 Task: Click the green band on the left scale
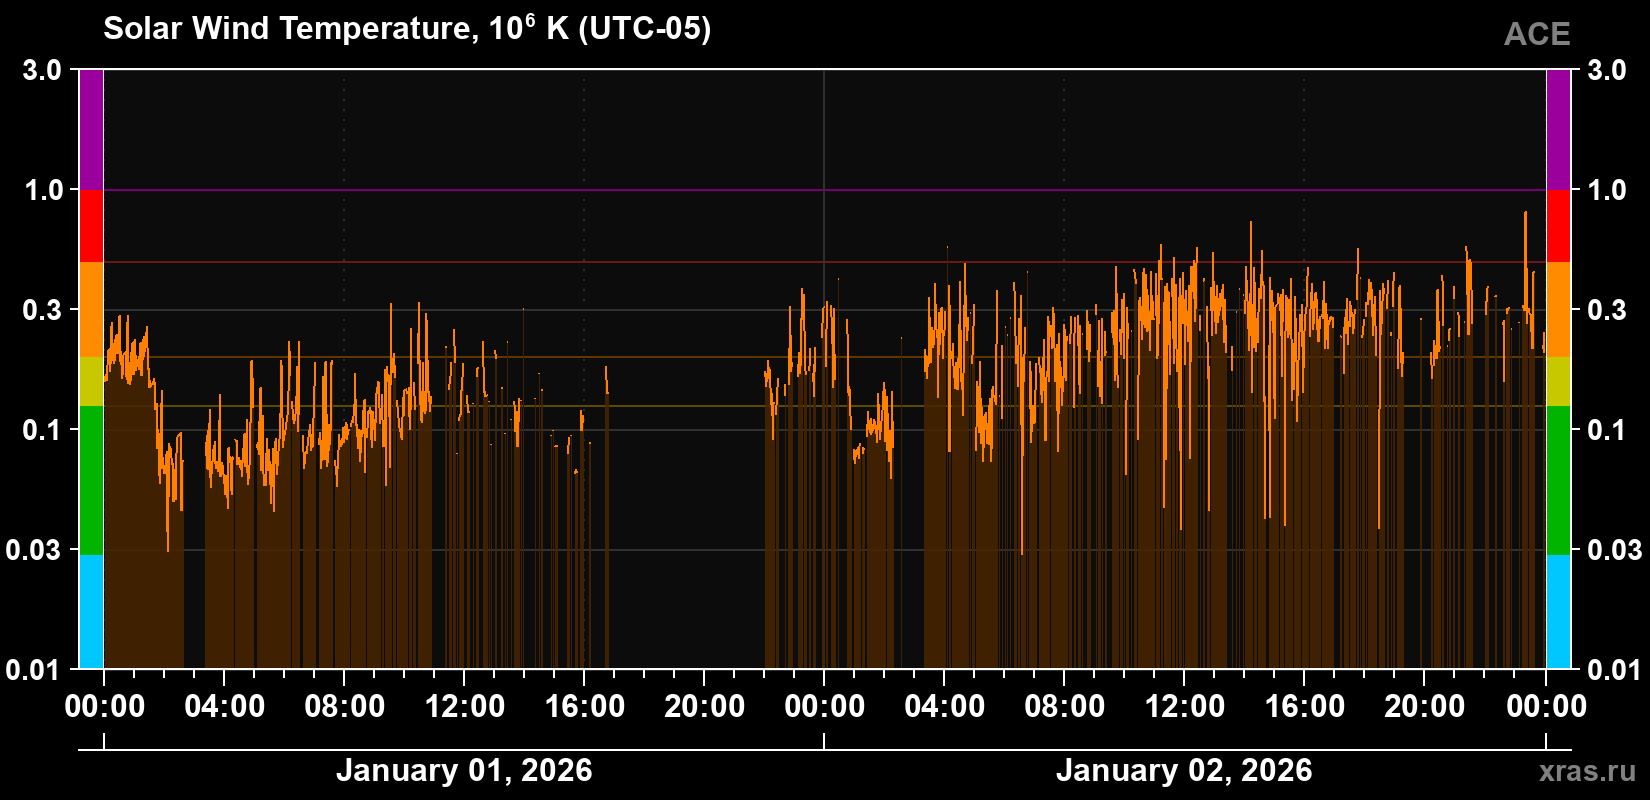(x=91, y=480)
